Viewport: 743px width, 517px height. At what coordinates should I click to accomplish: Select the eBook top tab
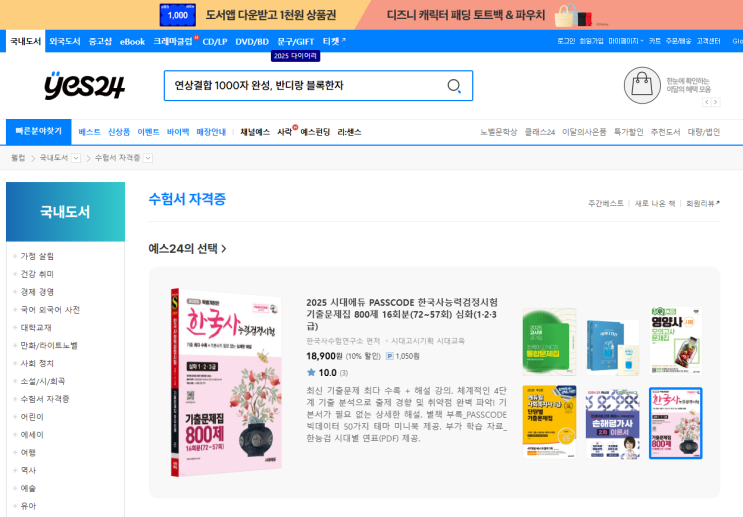[132, 42]
